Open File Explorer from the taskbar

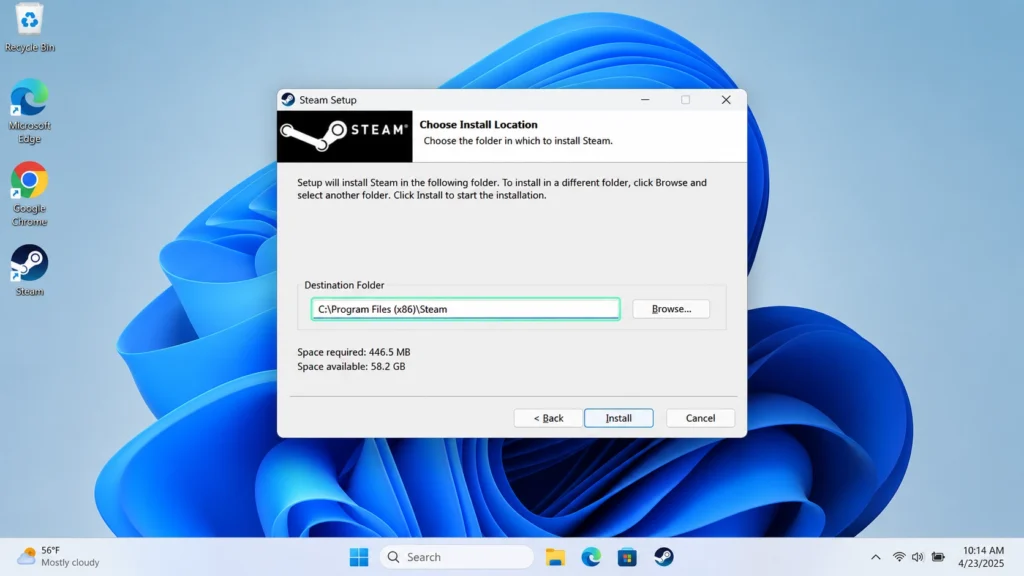555,557
